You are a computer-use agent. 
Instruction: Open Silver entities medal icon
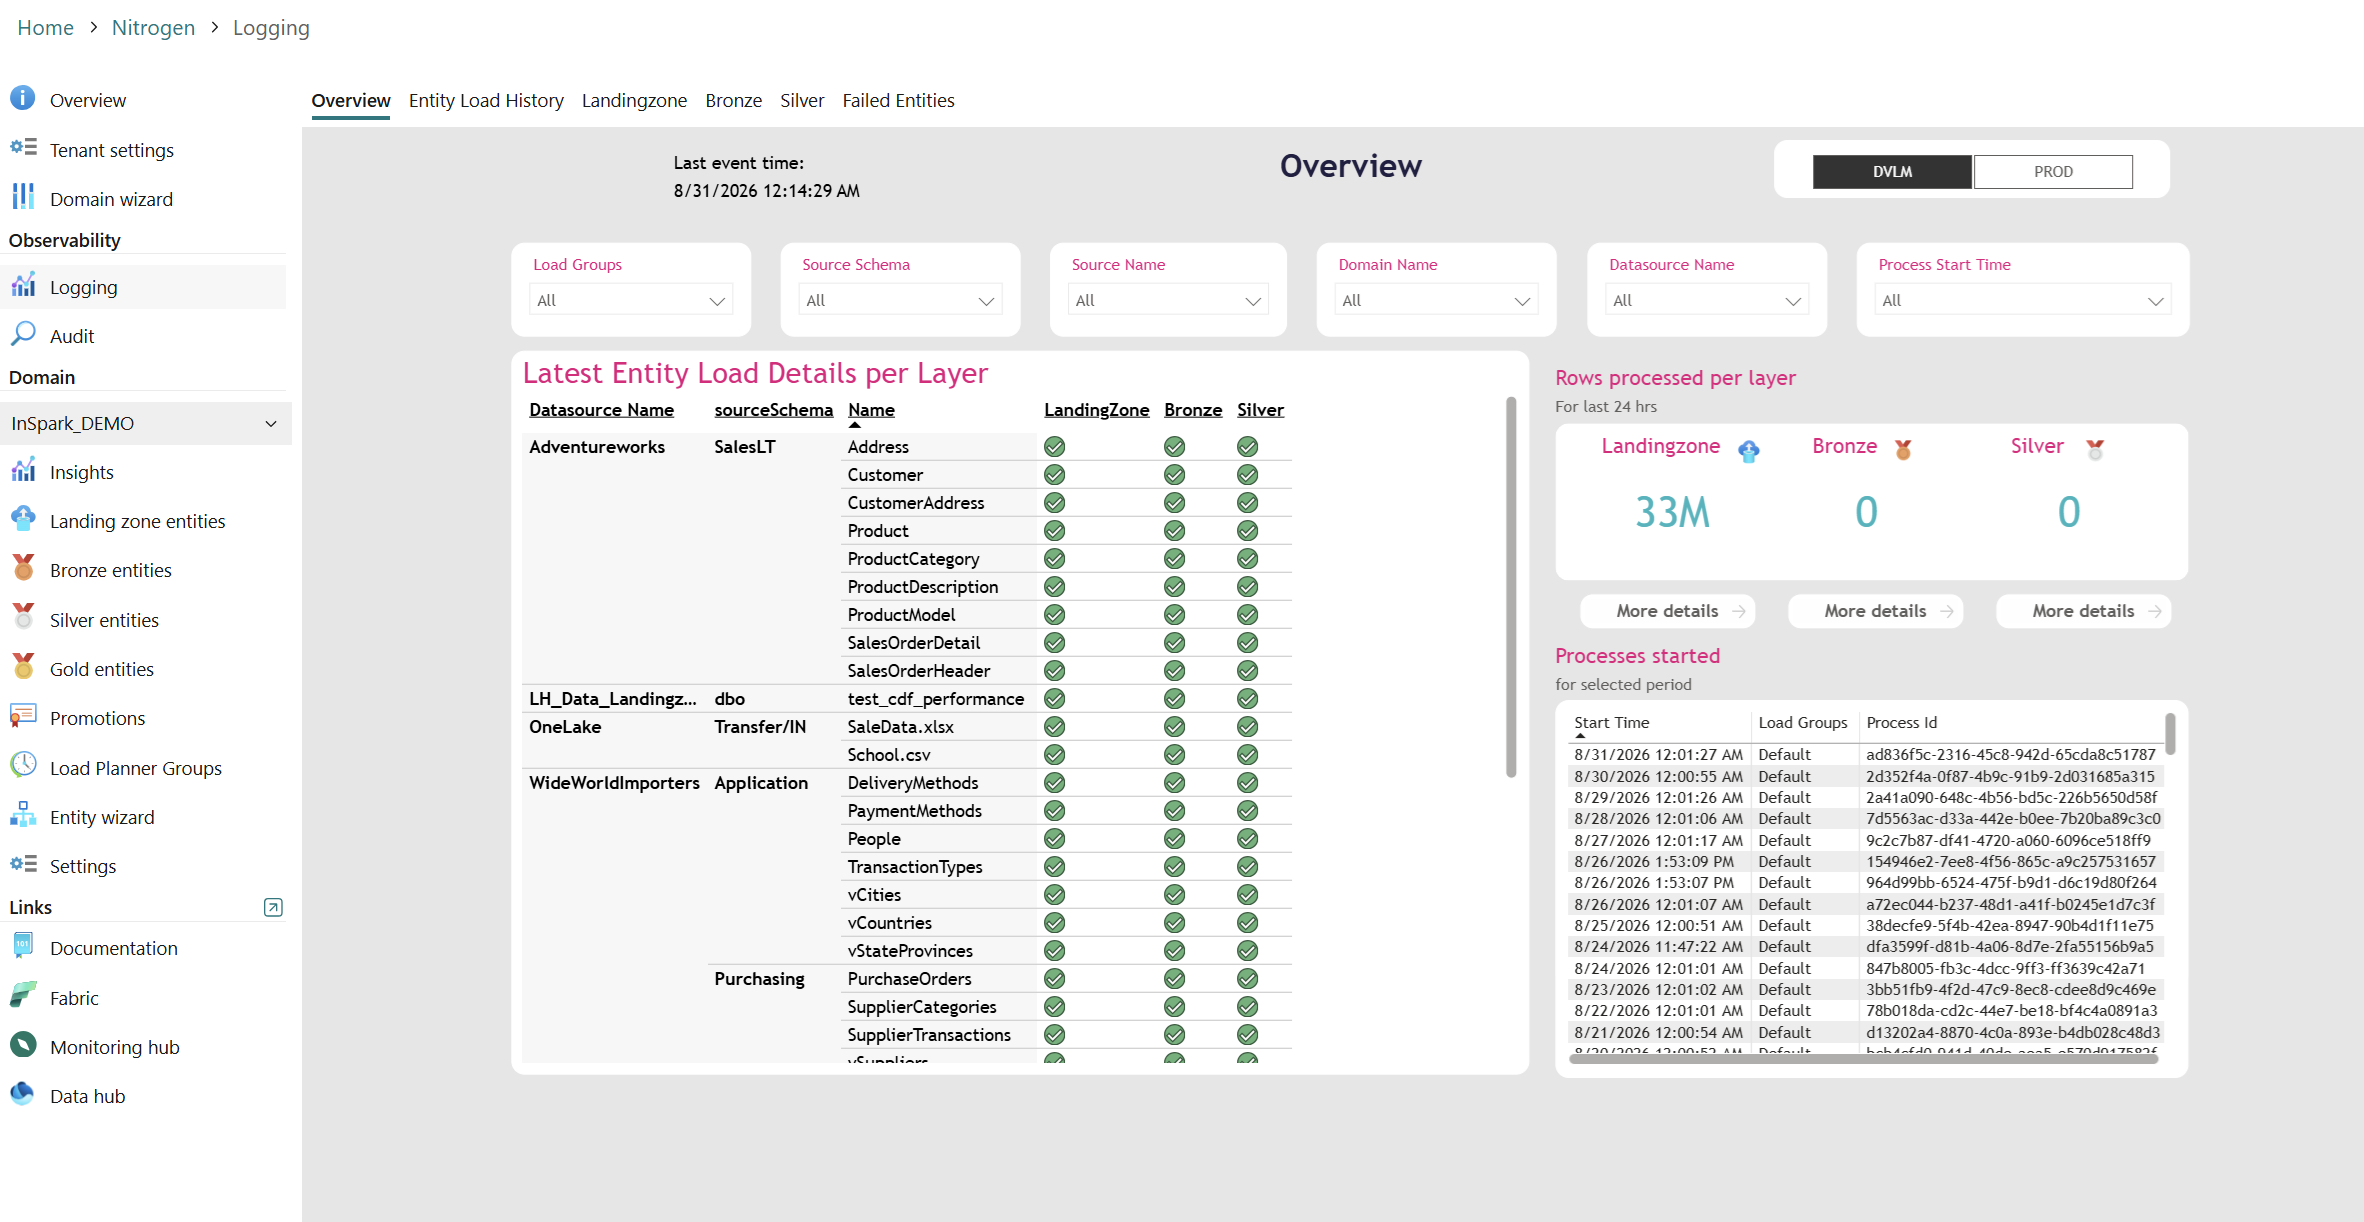[x=23, y=617]
